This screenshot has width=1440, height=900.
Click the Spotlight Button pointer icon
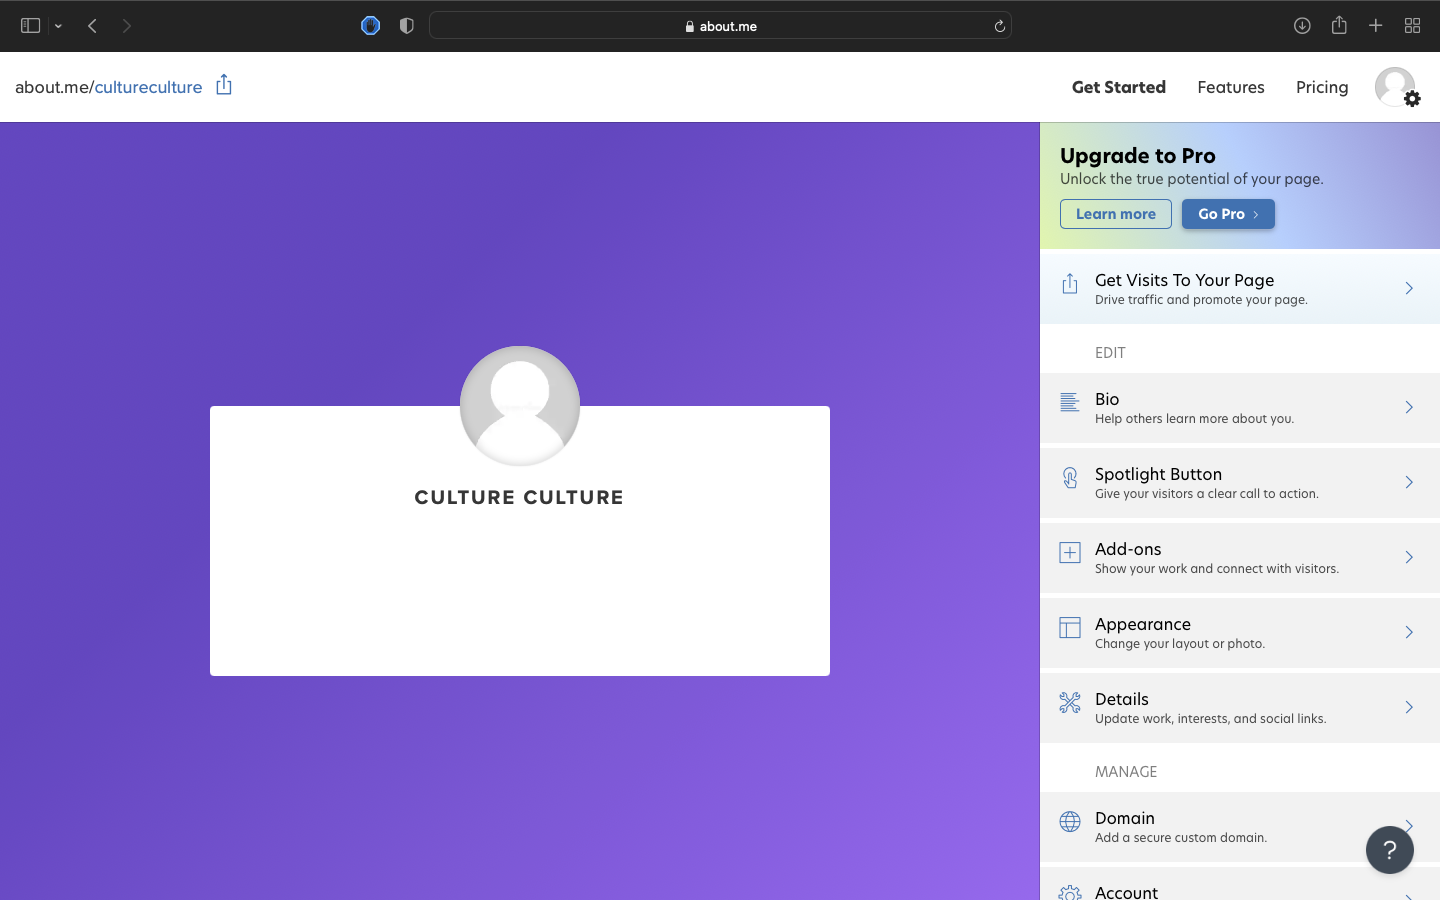[1069, 478]
